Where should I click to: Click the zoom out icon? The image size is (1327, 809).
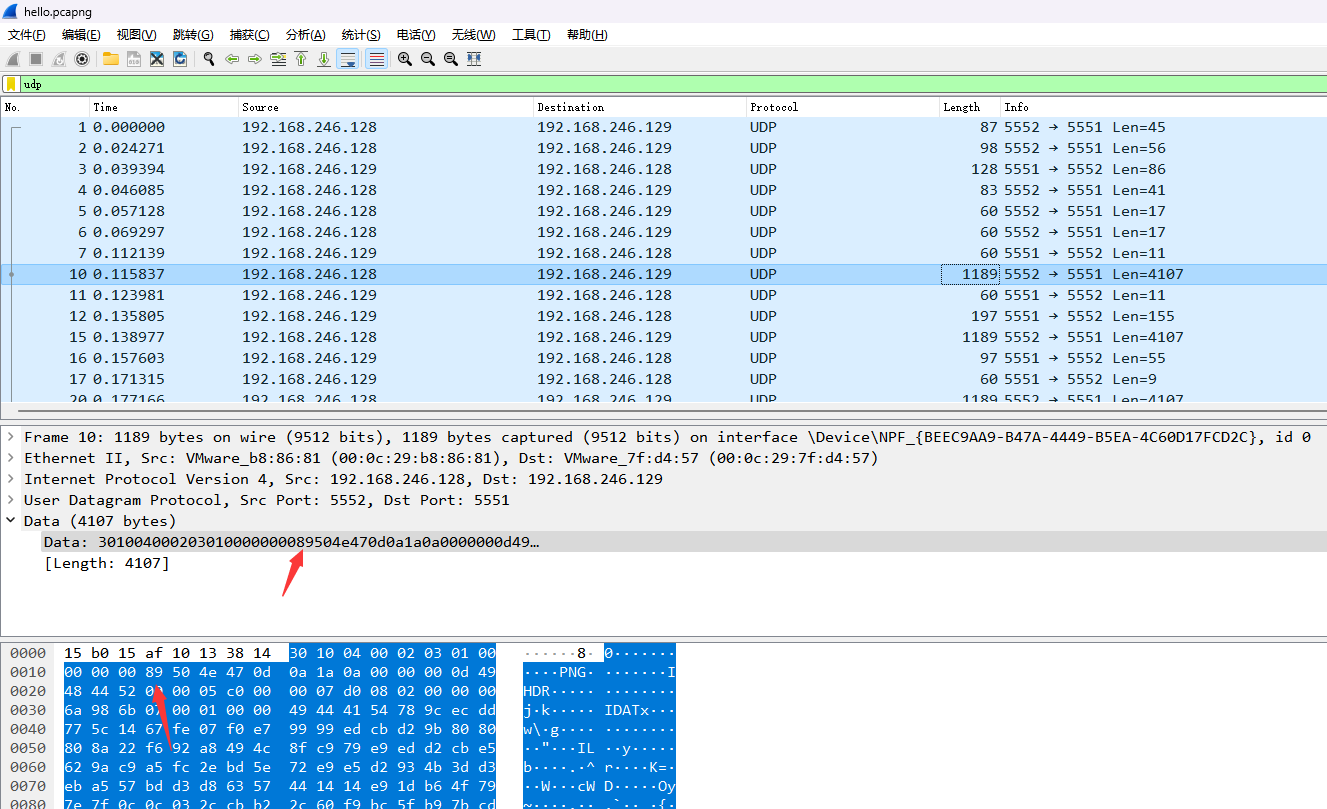tap(428, 59)
